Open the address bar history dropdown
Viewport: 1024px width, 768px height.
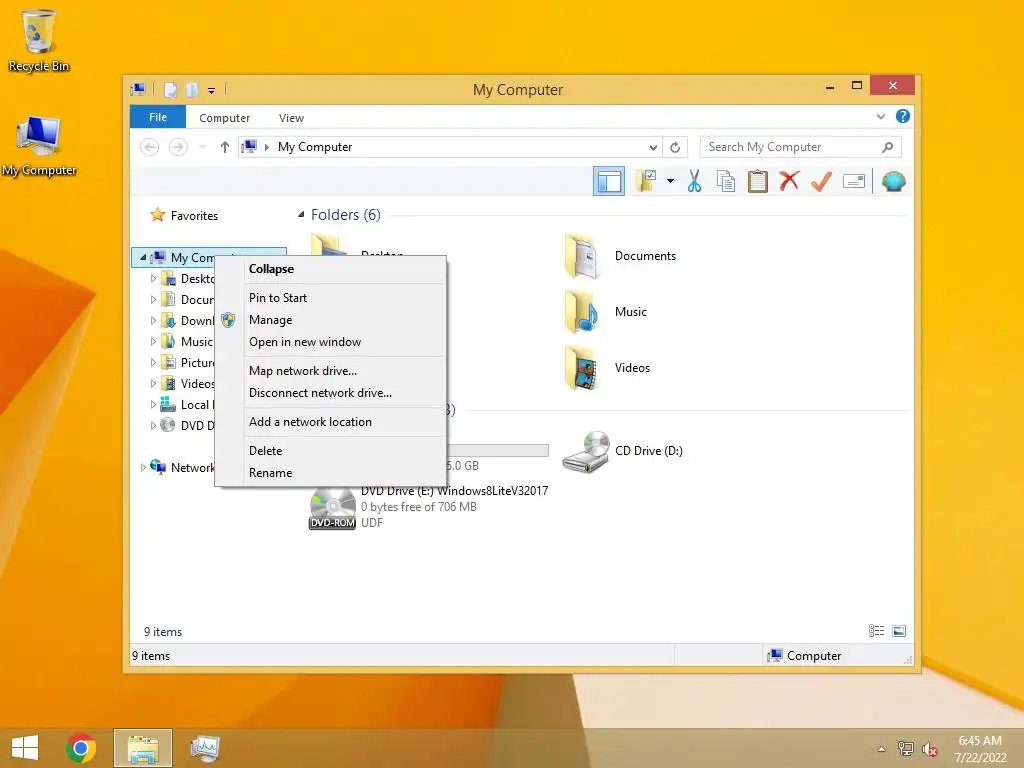652,147
